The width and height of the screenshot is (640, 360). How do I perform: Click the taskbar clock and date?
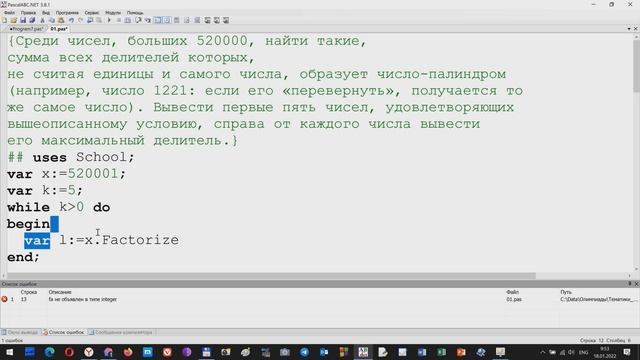(x=605, y=352)
